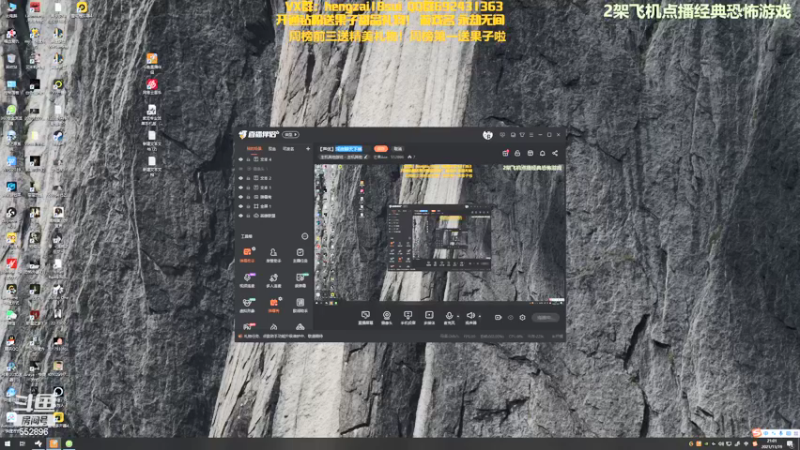Viewport: 800px width, 450px height.
Task: Click the green circle icon on the taskbar
Action: [x=69, y=444]
